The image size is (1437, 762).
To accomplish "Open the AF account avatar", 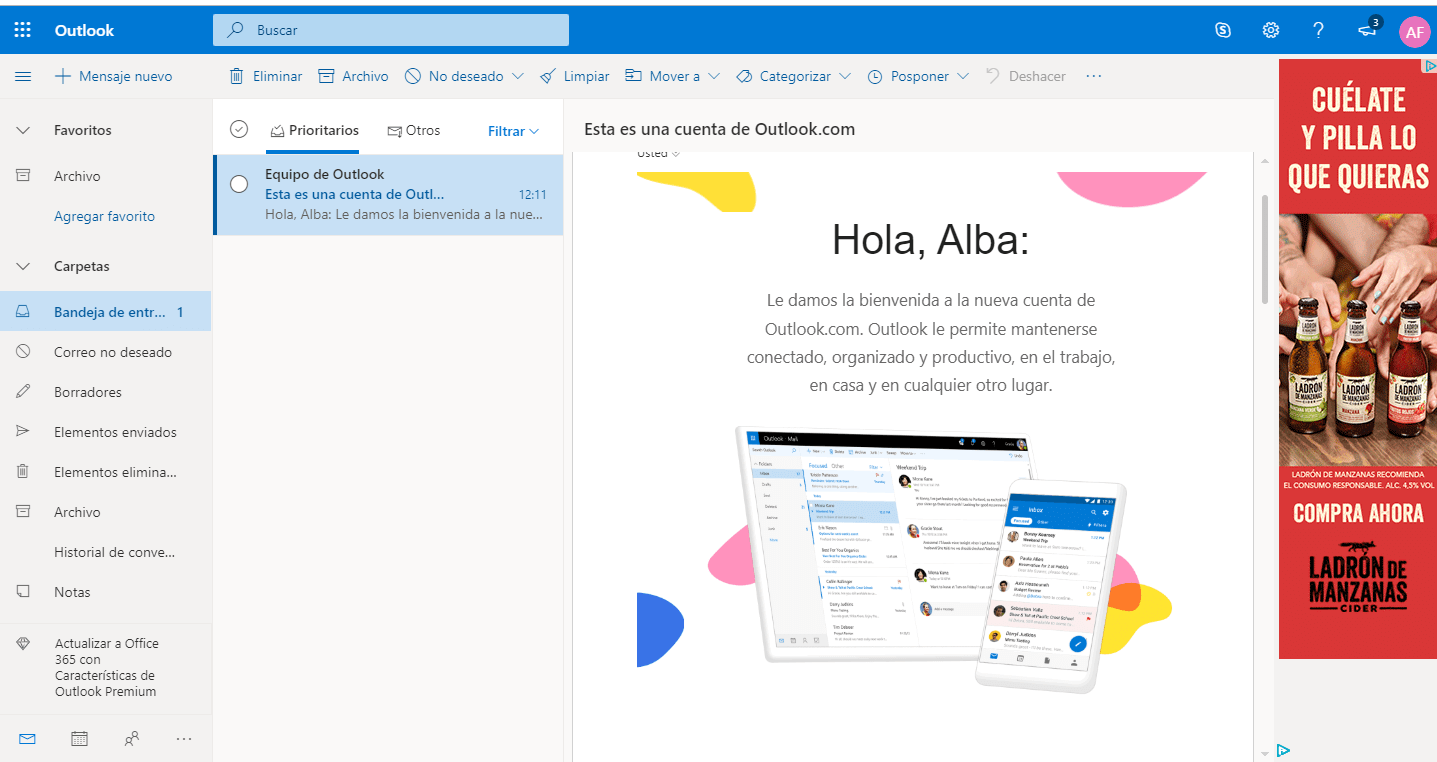I will point(1414,32).
